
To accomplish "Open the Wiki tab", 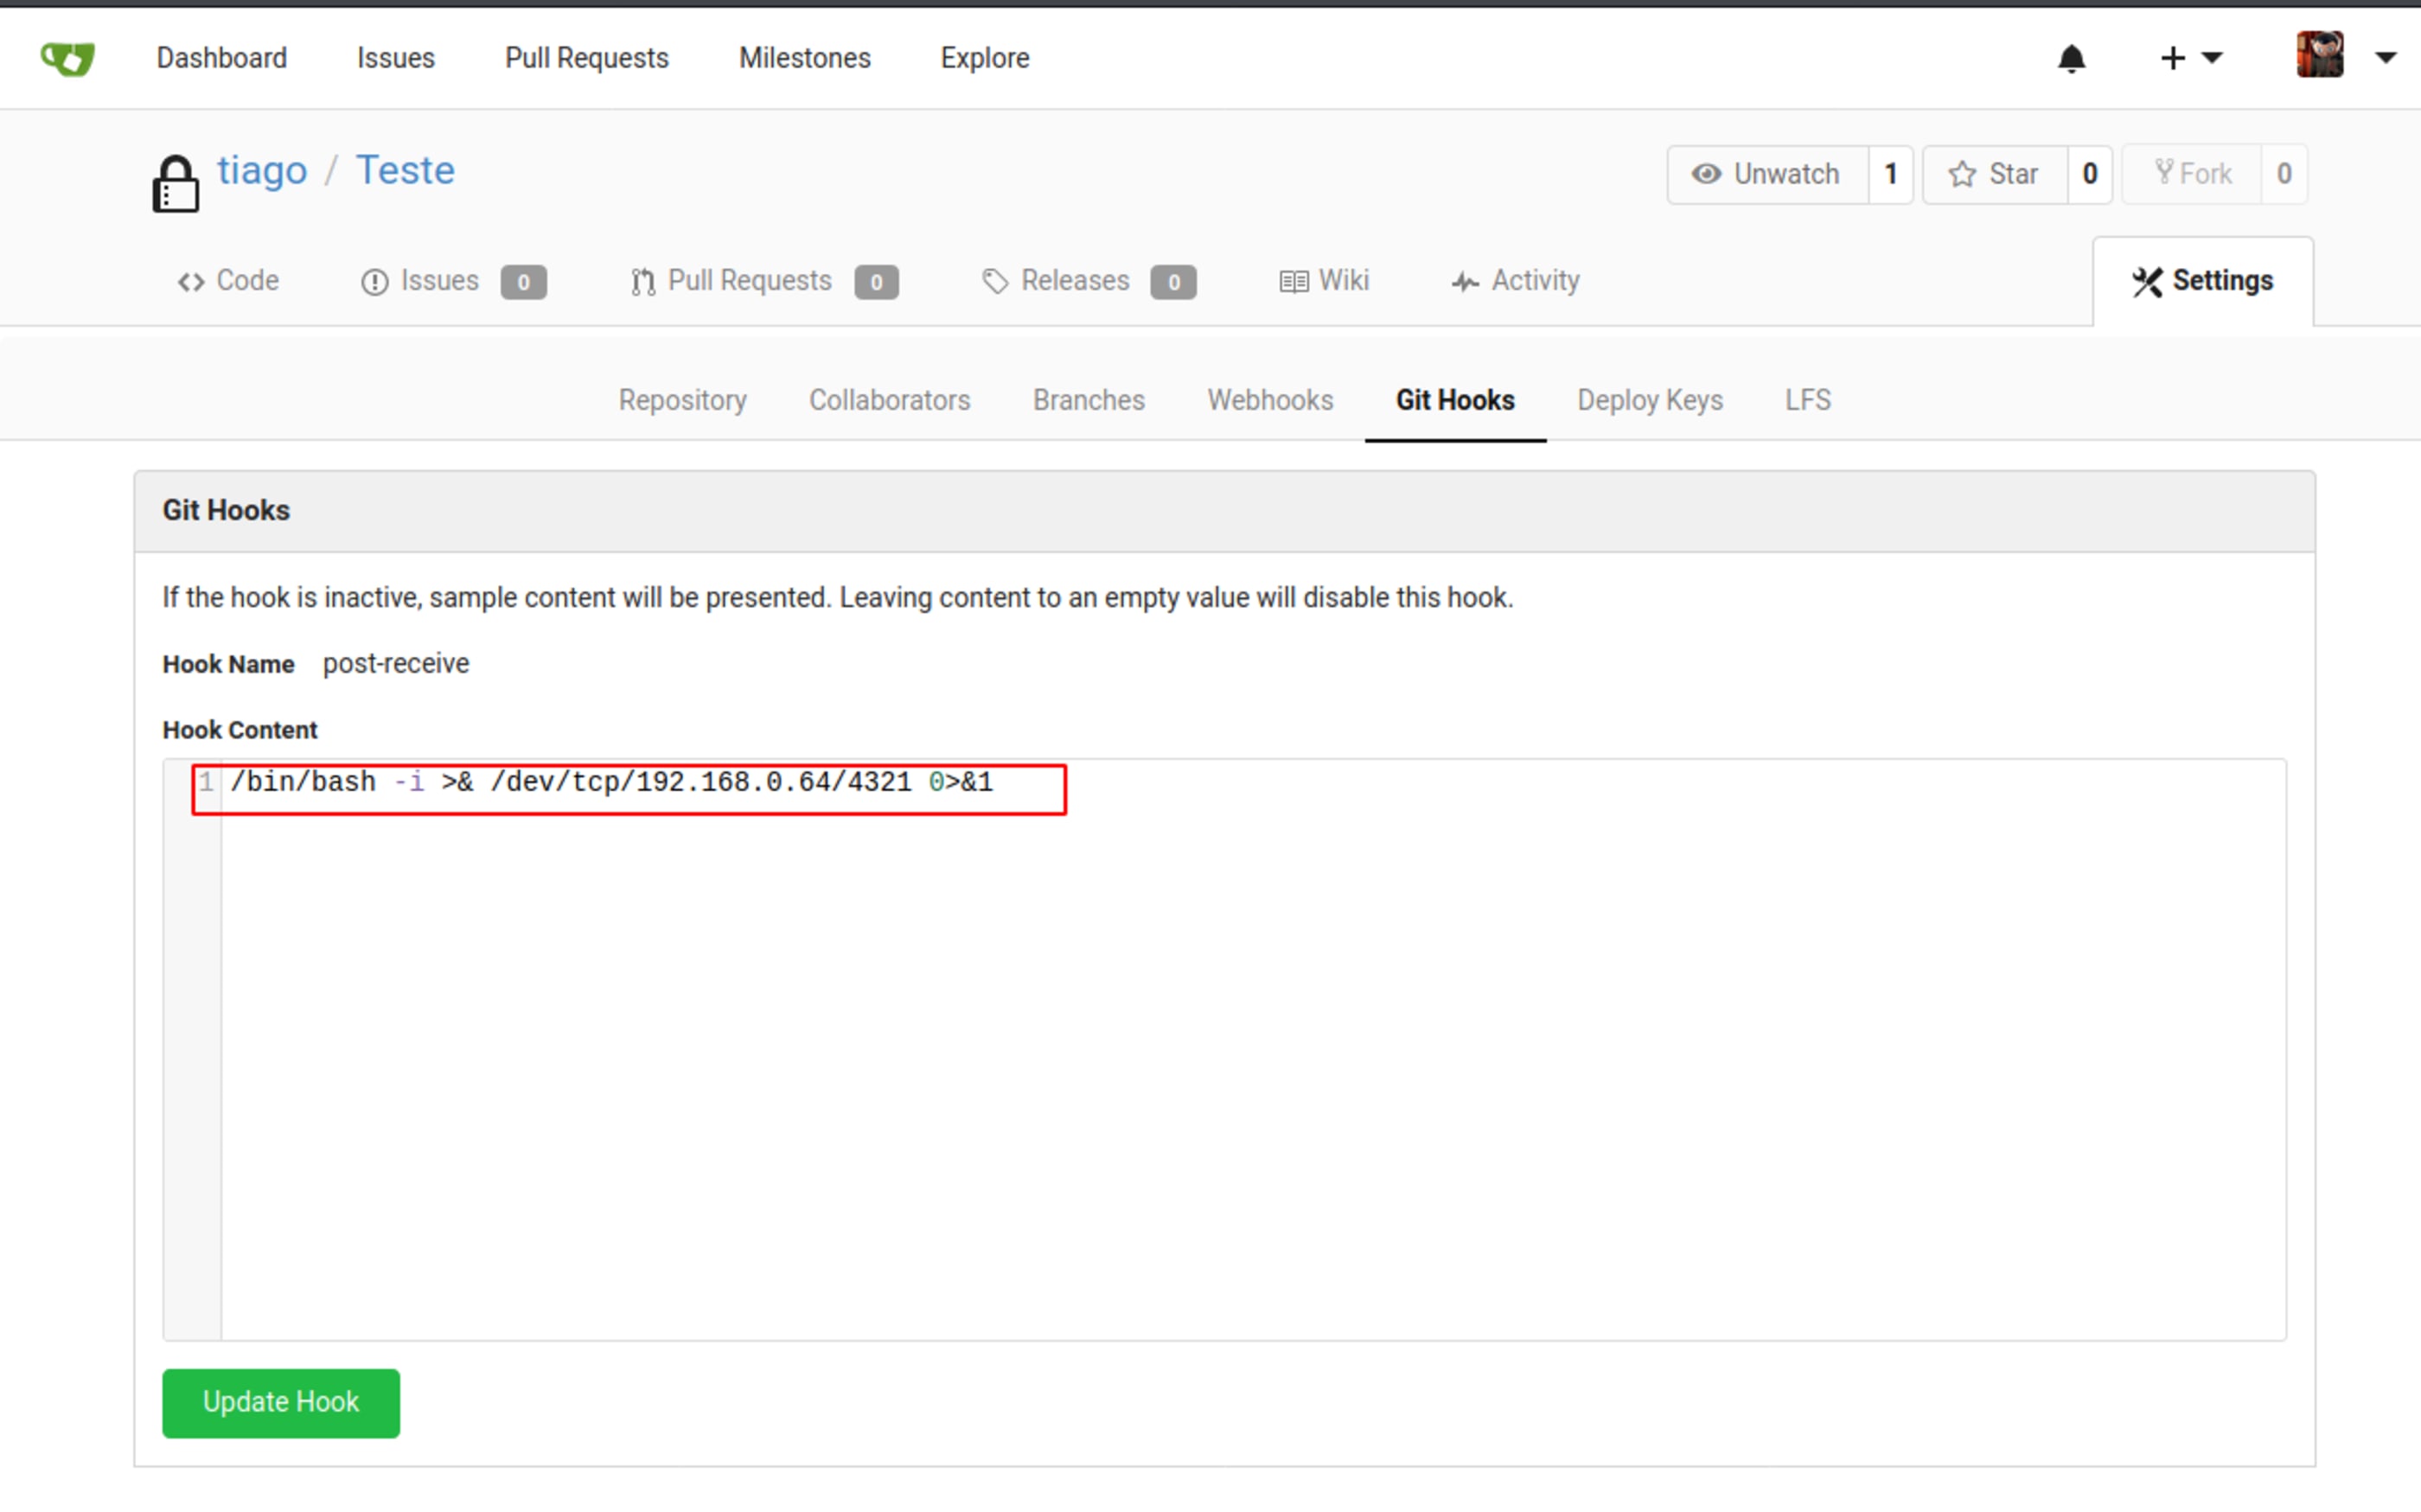I will [x=1324, y=281].
